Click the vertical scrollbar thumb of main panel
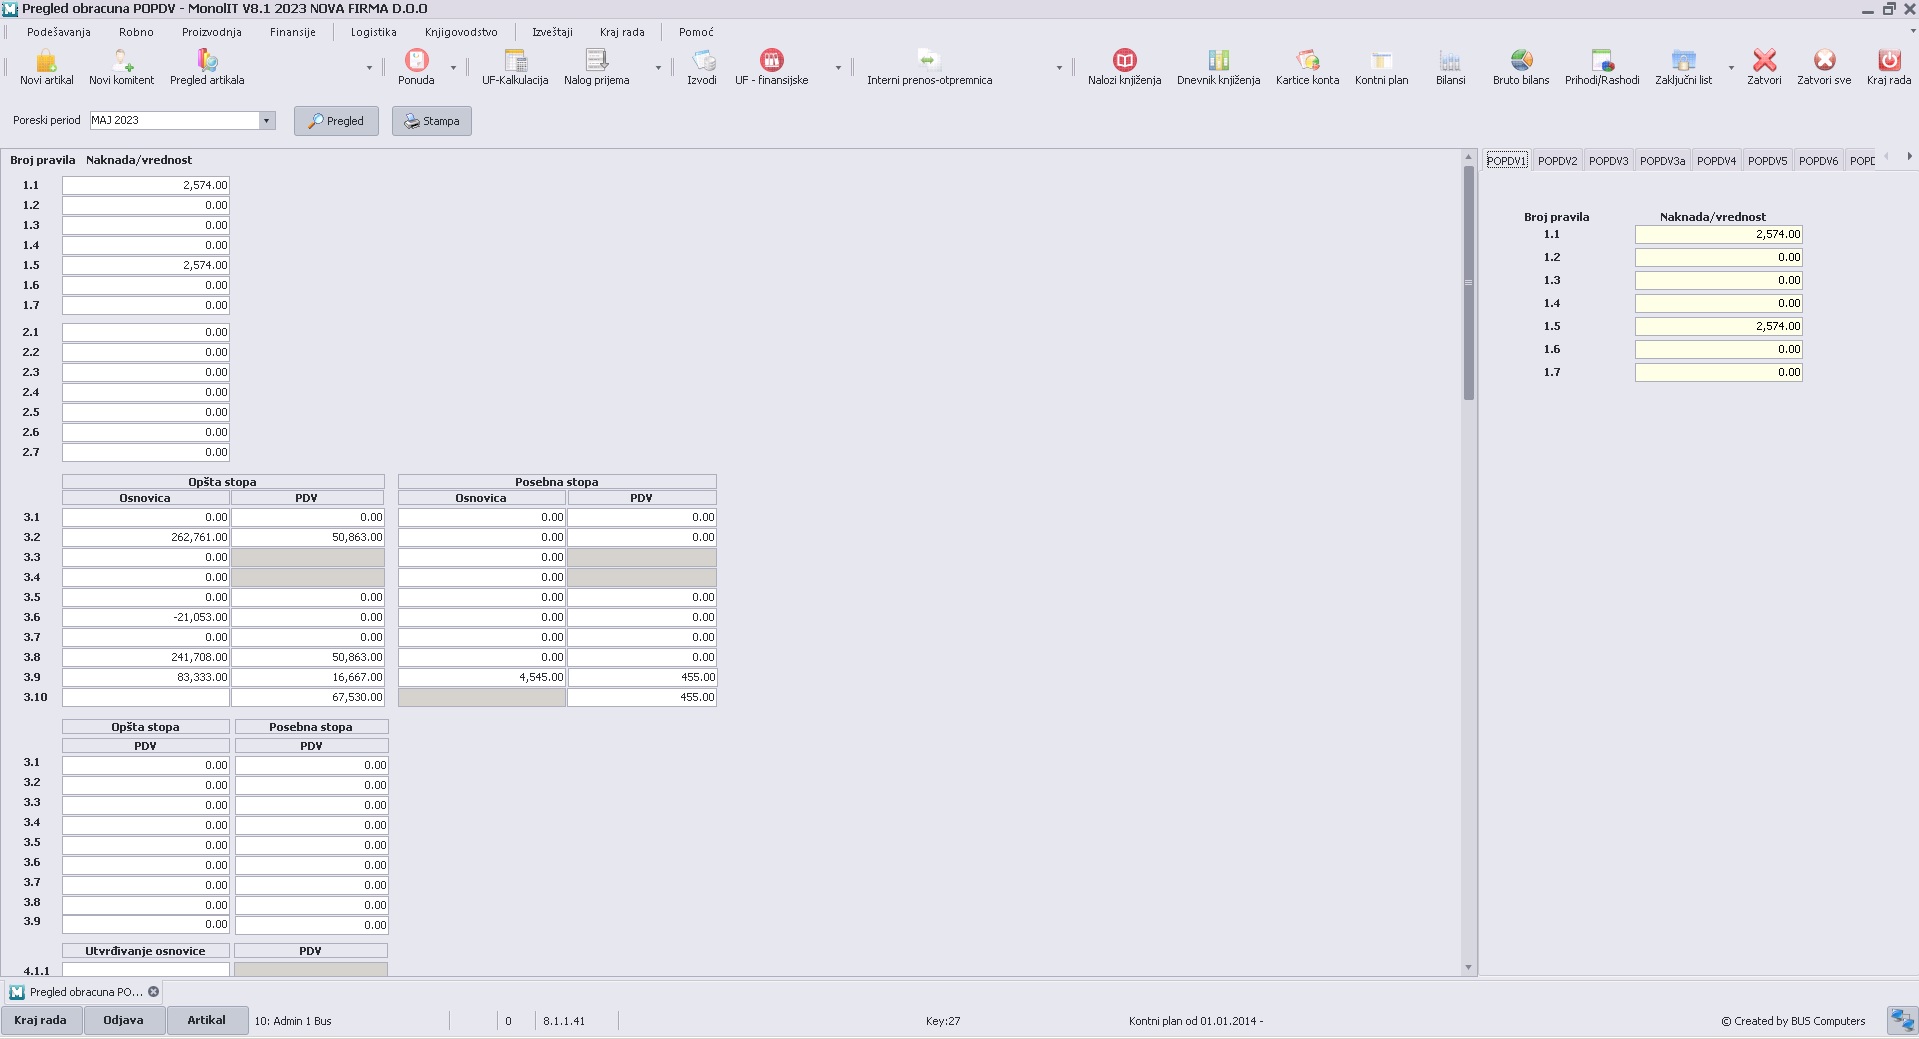This screenshot has width=1919, height=1039. [1469, 283]
